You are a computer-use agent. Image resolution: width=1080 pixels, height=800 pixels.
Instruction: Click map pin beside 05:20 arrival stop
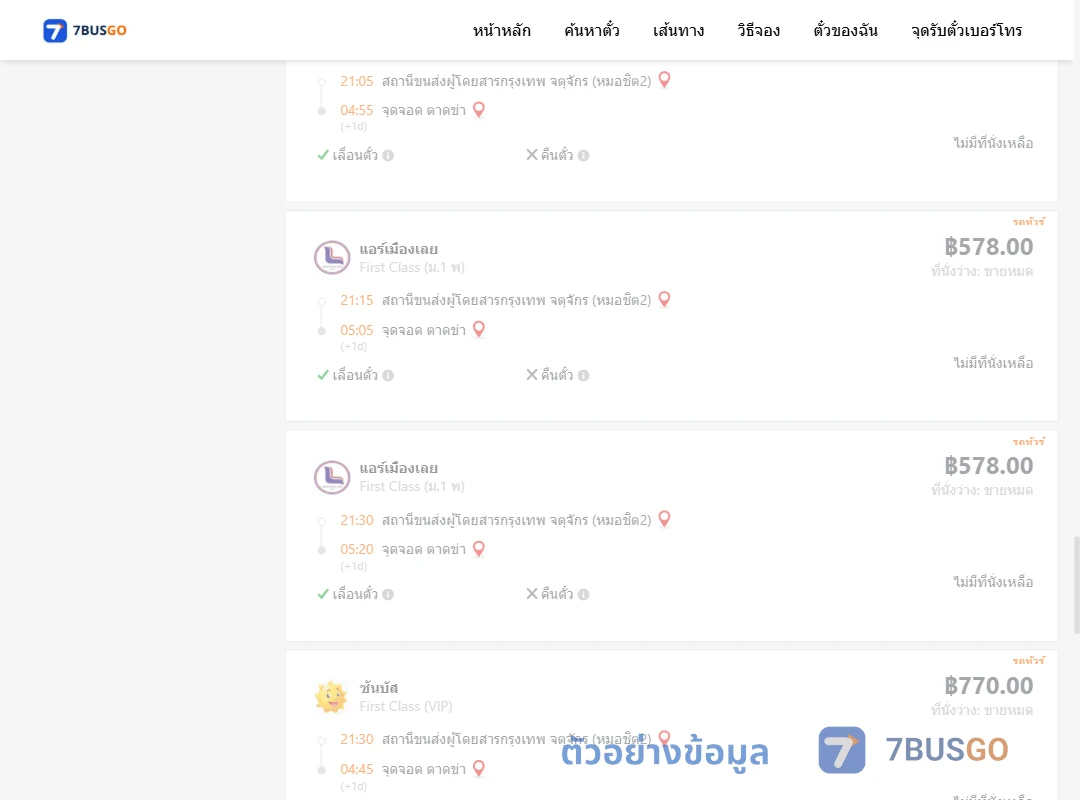[x=479, y=548]
